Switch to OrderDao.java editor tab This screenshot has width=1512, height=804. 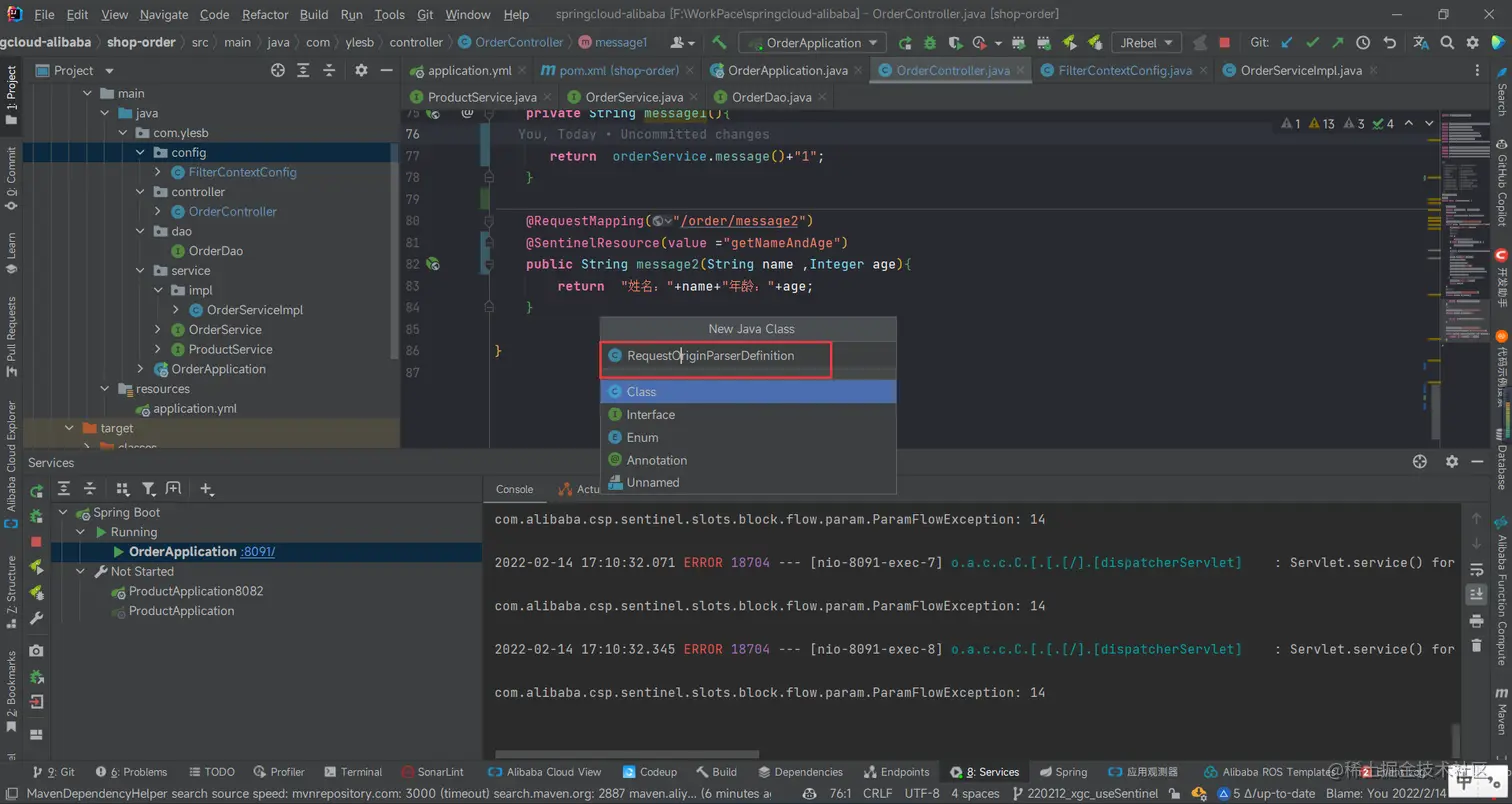click(771, 97)
